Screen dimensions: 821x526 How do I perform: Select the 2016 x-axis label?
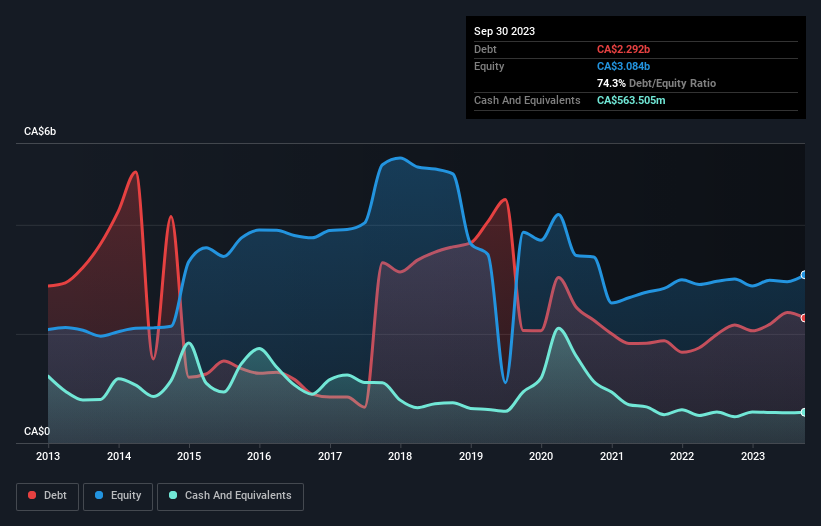point(259,456)
